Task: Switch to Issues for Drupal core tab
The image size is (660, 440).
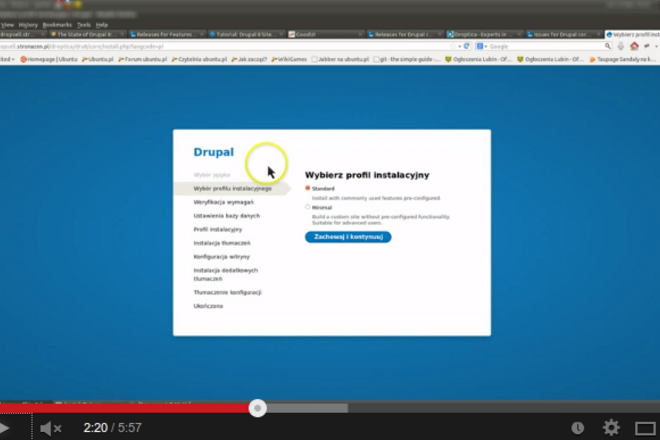Action: (x=564, y=35)
